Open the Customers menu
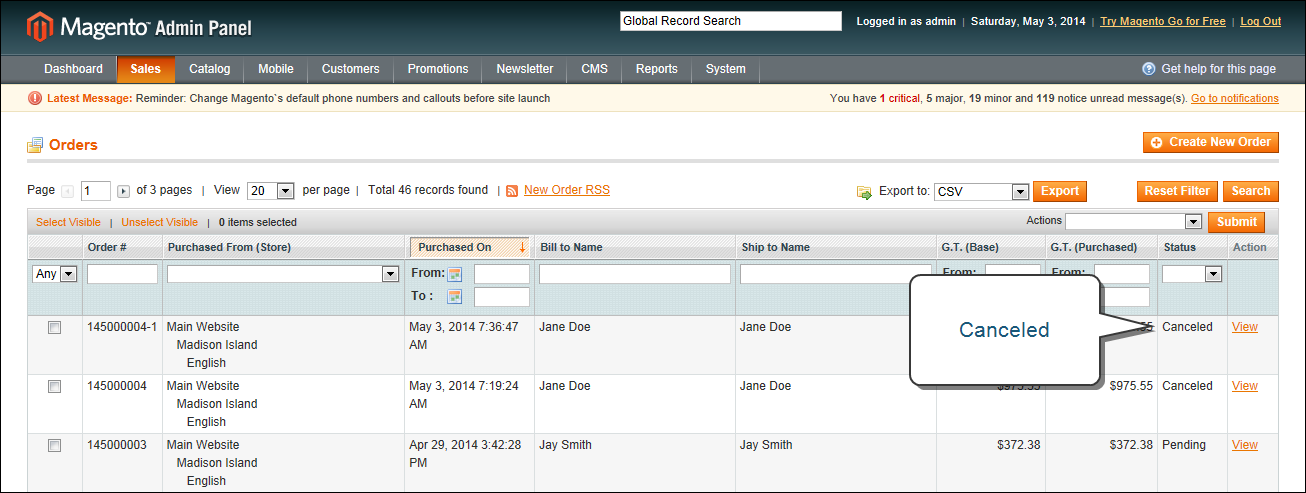 (350, 69)
